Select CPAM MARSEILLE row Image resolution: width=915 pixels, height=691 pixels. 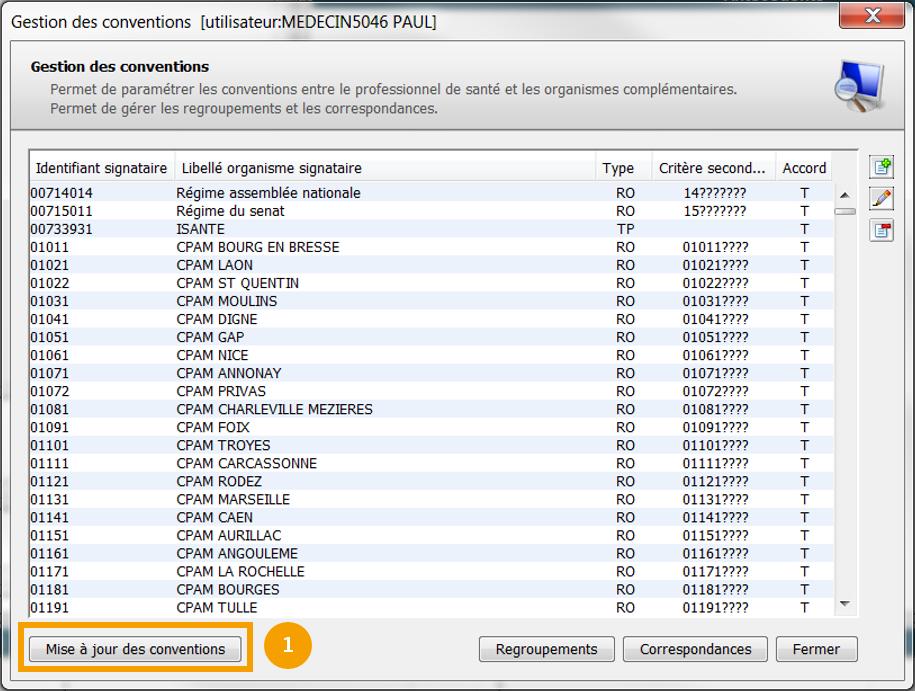[x=431, y=500]
